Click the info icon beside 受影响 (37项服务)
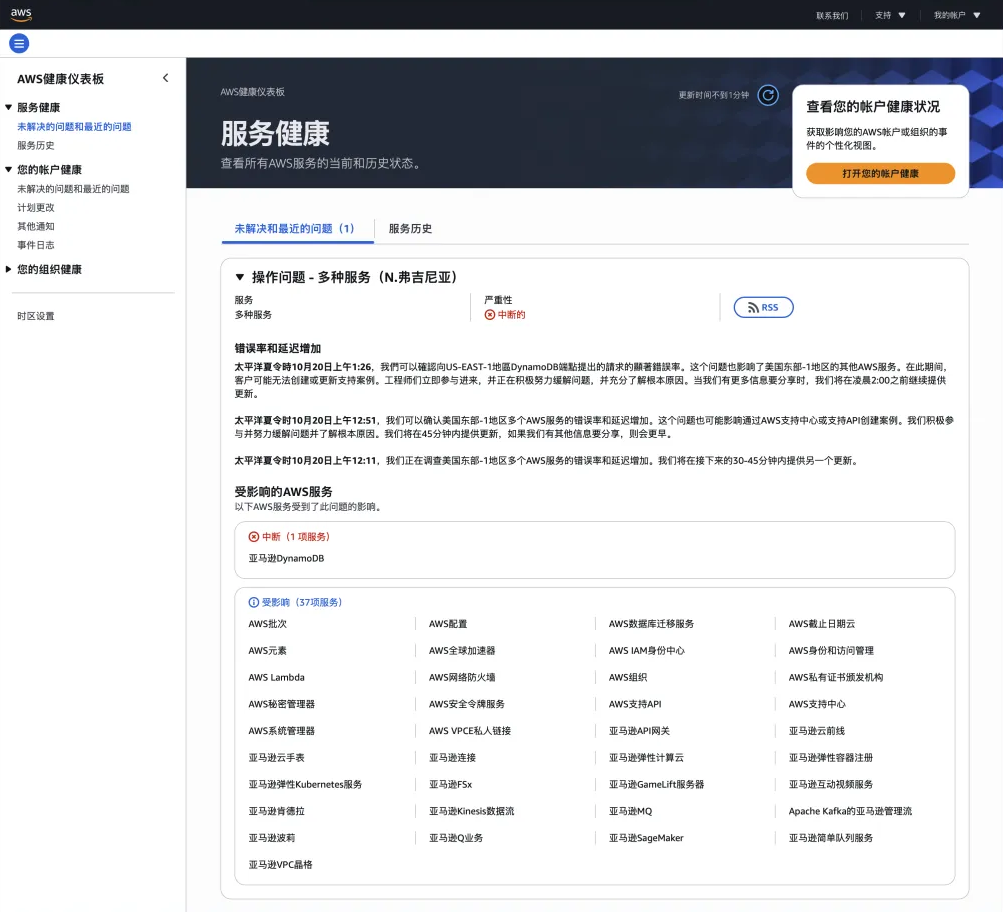1003x912 pixels. (254, 602)
